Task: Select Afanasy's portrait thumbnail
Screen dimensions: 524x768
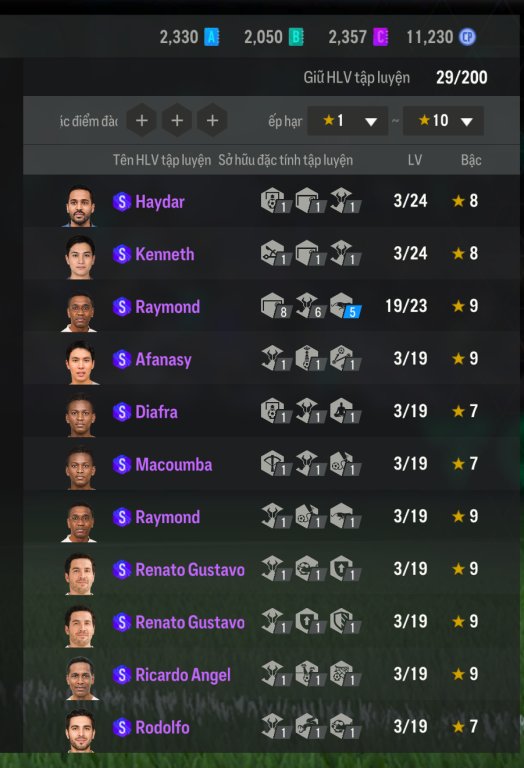Action: pos(80,362)
